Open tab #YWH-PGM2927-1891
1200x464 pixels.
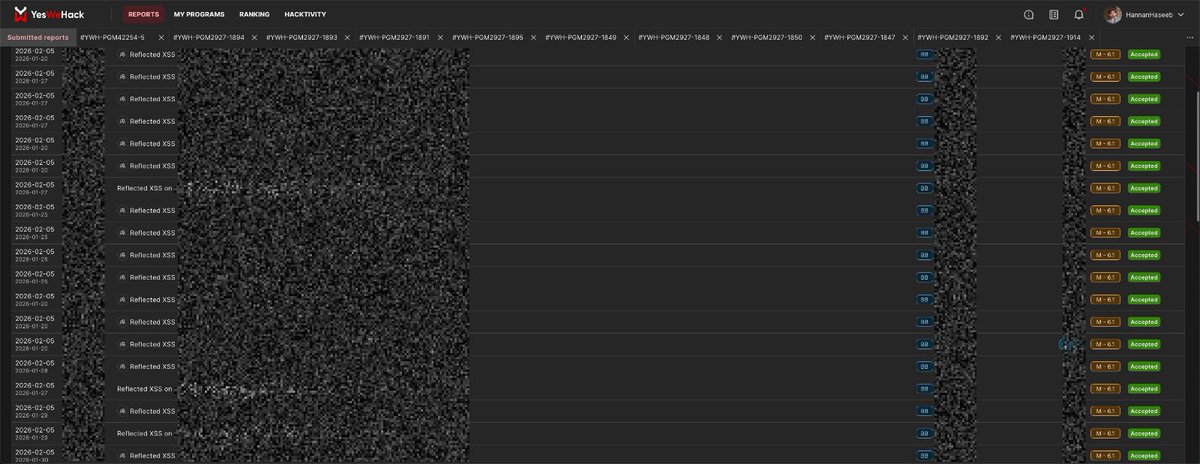pyautogui.click(x=392, y=37)
